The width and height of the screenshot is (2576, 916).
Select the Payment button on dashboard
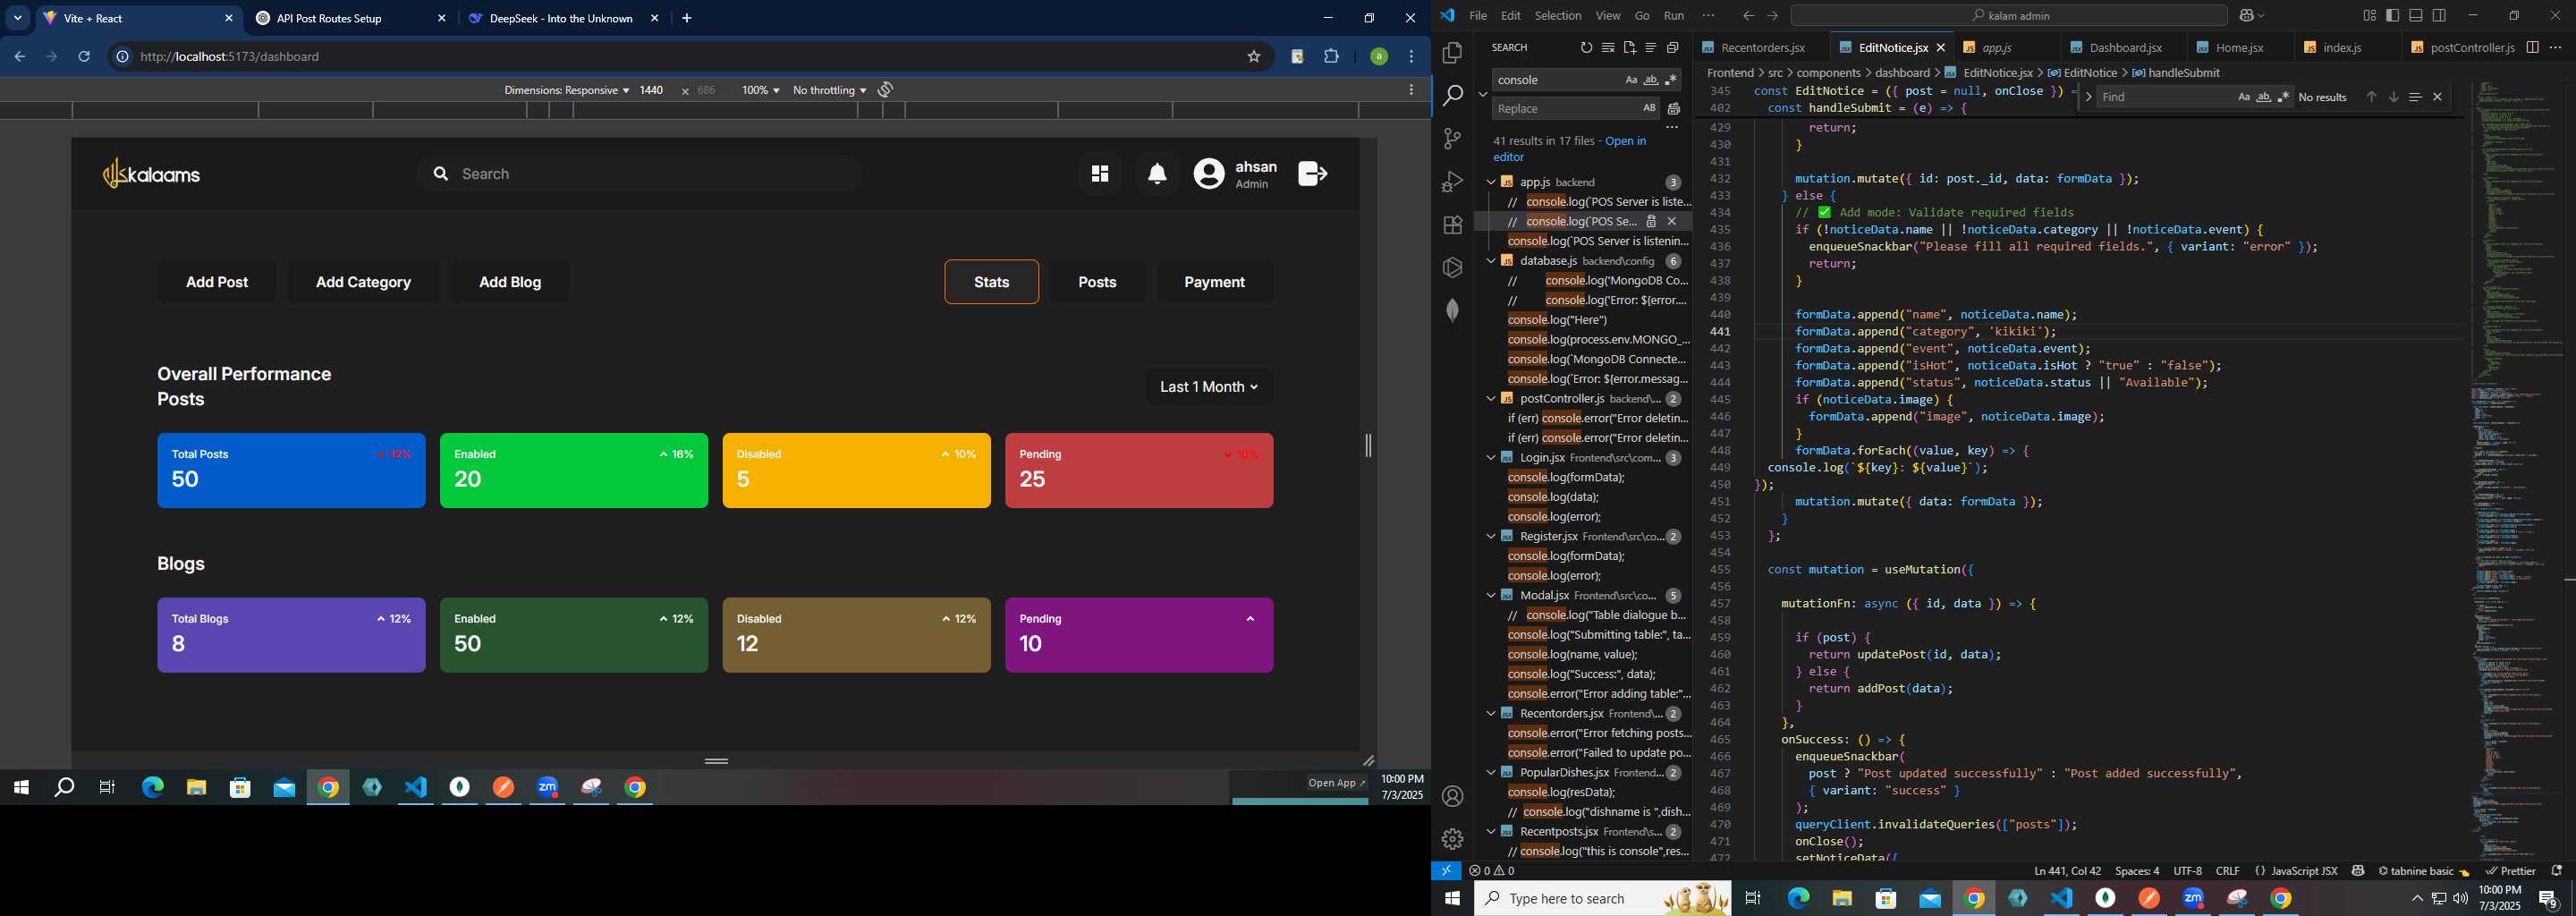coord(1214,282)
